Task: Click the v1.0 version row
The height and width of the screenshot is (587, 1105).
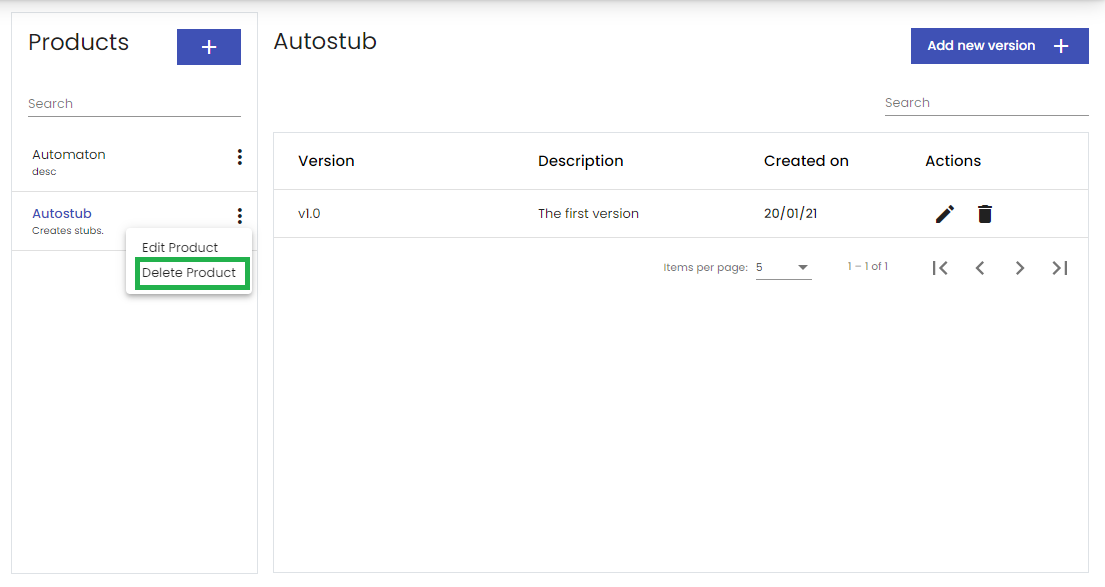Action: pos(681,214)
